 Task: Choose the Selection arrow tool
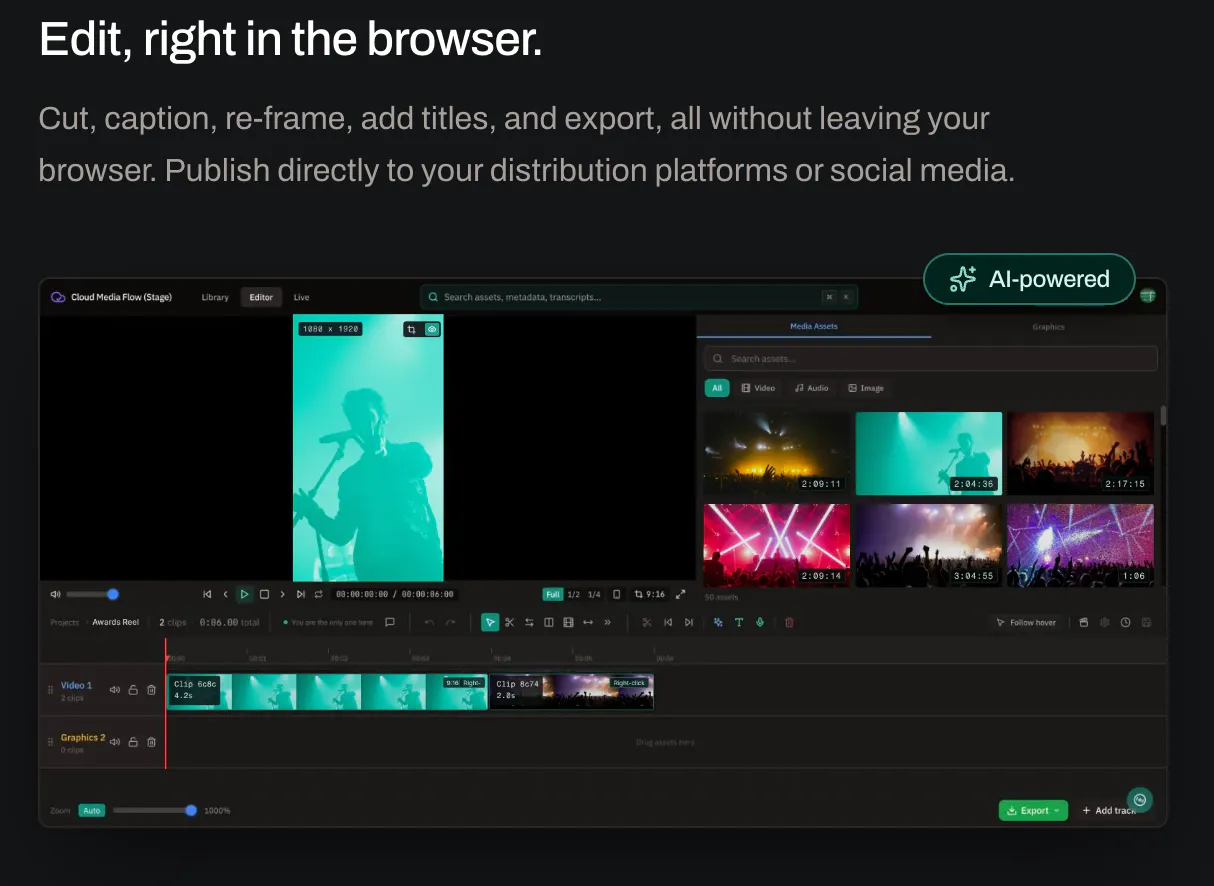[x=490, y=622]
